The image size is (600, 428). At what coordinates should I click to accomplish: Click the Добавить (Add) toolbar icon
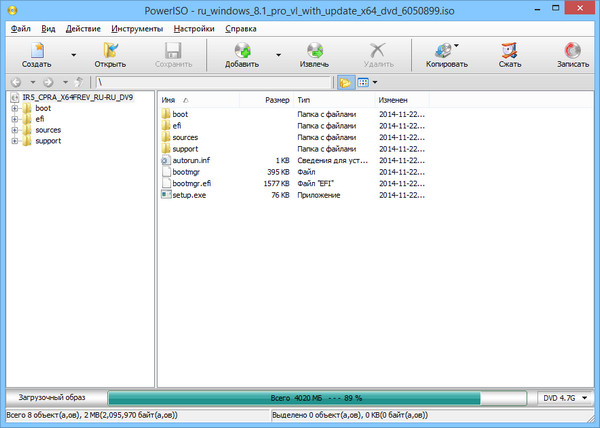(241, 52)
